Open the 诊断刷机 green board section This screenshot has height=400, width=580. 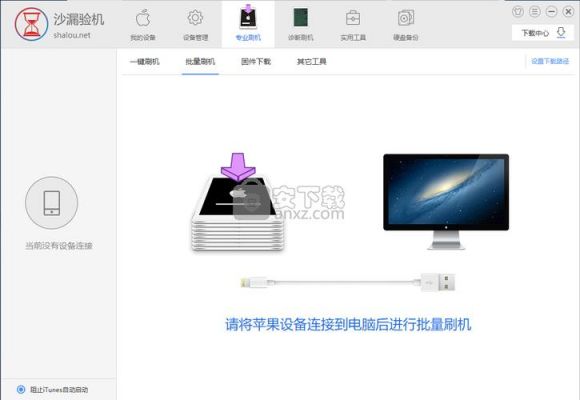pos(300,25)
